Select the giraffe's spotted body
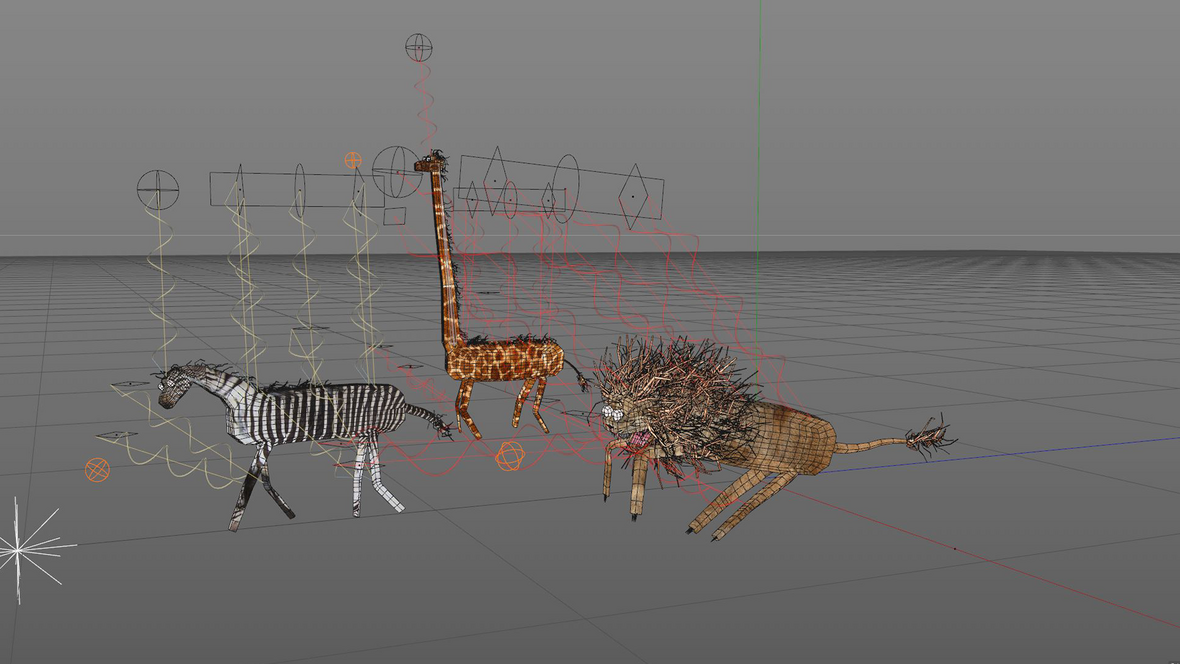 click(505, 360)
